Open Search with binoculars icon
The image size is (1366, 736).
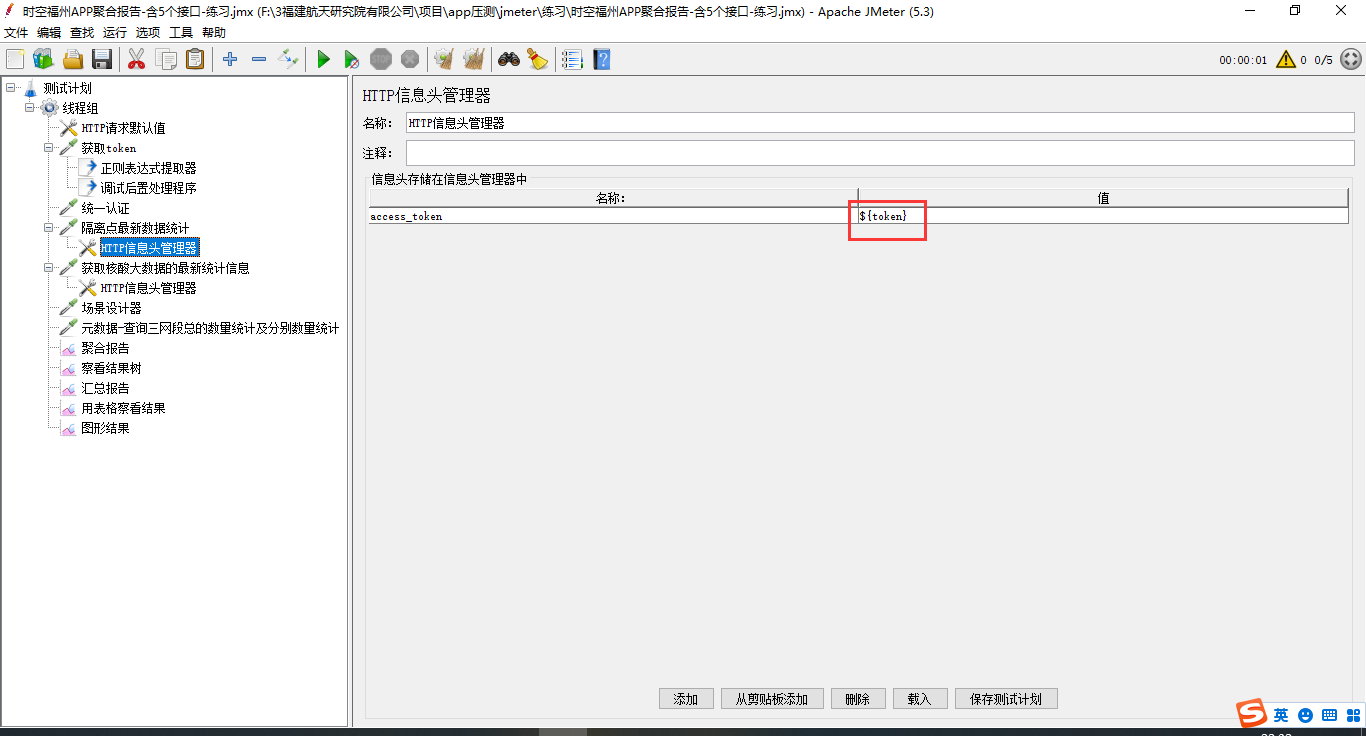[x=509, y=60]
